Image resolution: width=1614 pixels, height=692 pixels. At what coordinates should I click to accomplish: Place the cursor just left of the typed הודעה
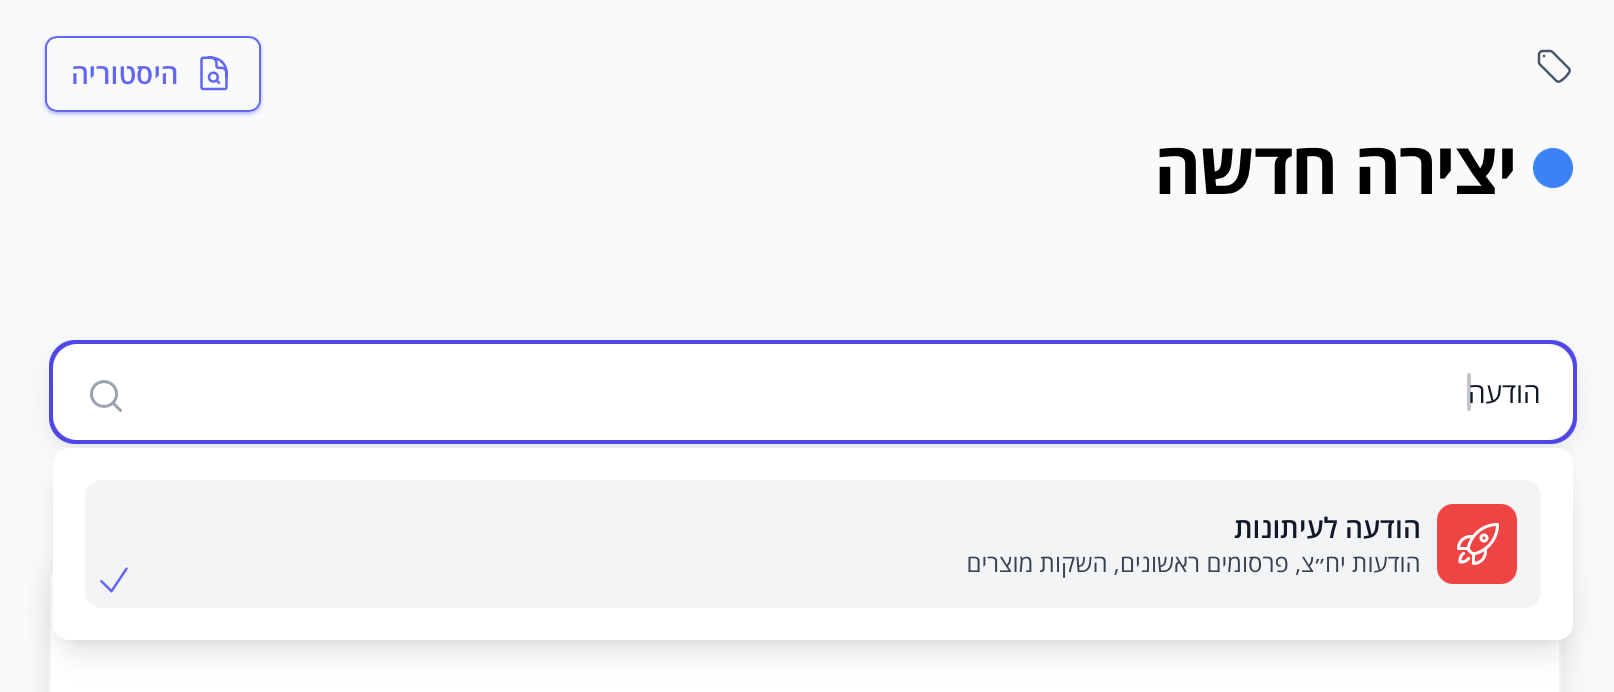(1466, 393)
